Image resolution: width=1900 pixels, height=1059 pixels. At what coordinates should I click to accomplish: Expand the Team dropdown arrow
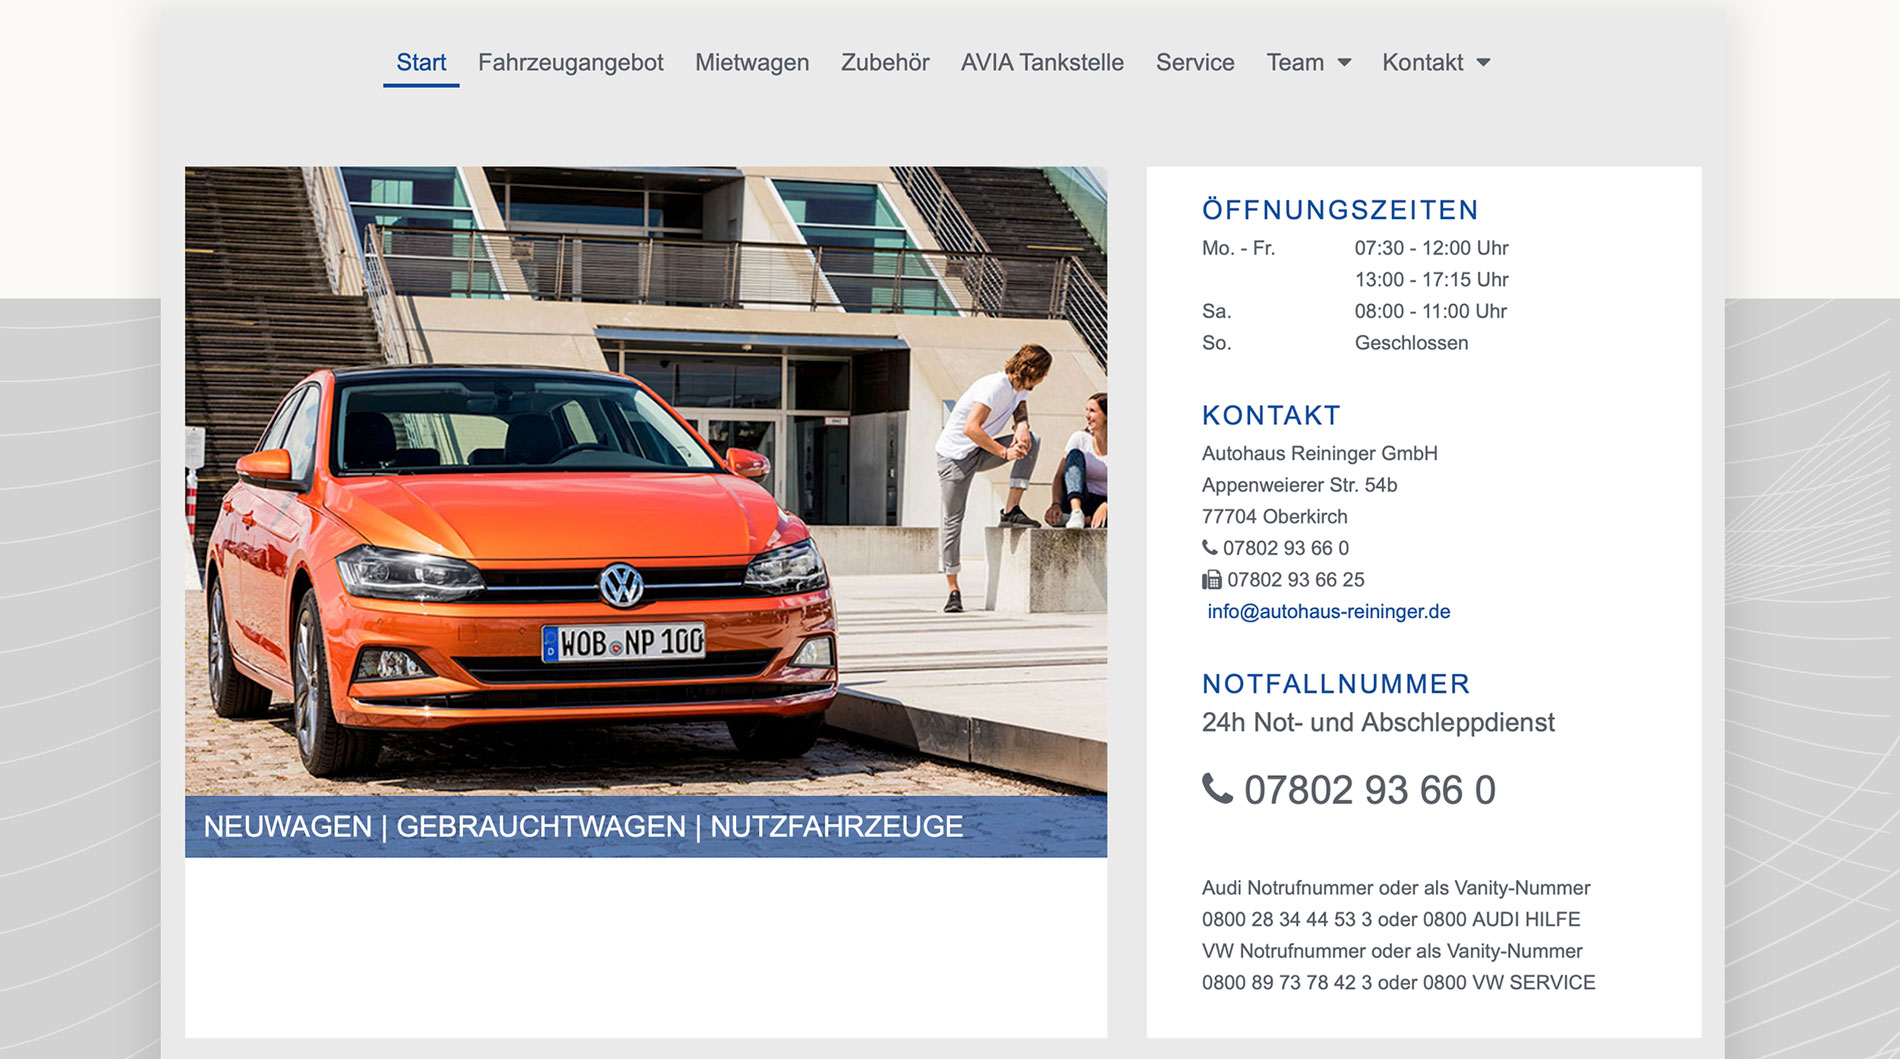point(1344,63)
